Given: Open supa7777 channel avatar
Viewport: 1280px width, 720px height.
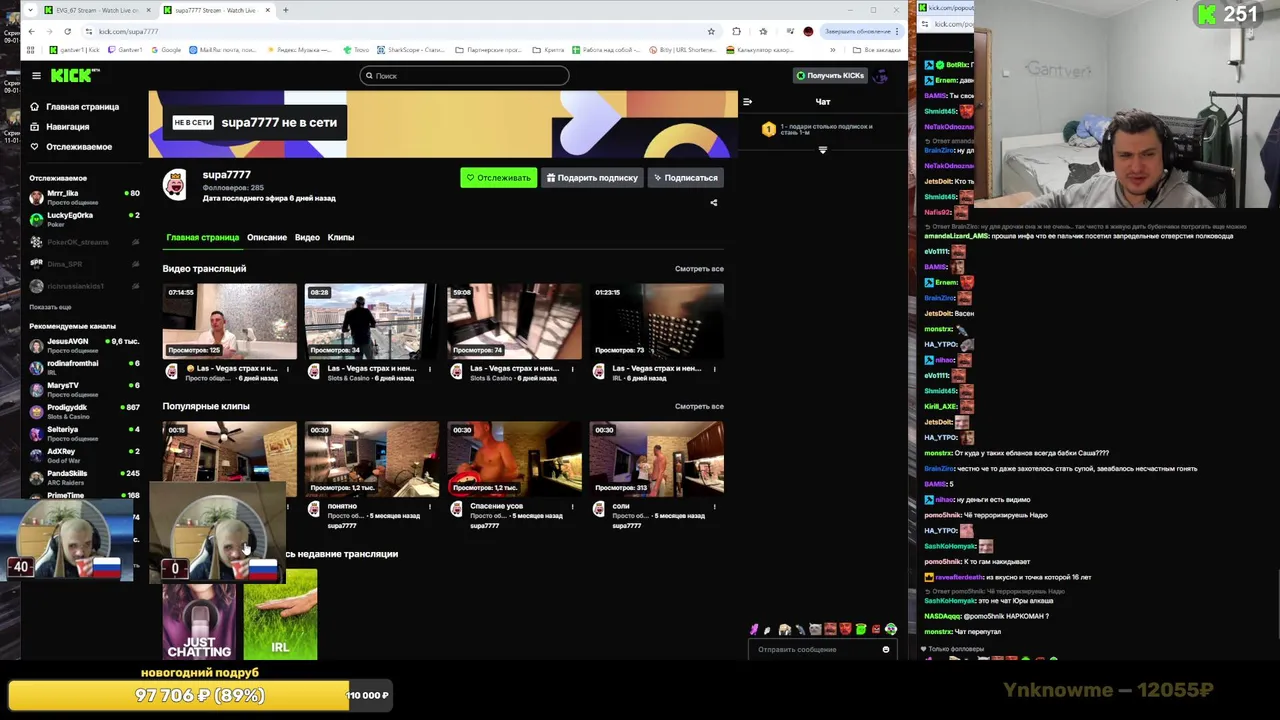Looking at the screenshot, I should click(175, 185).
